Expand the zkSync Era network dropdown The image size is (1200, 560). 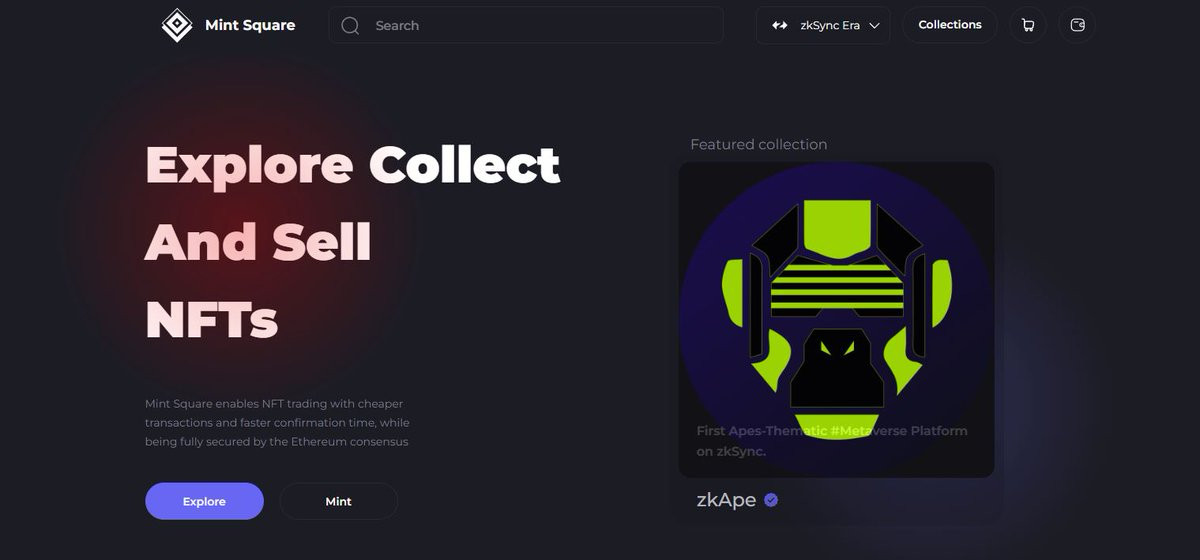click(823, 25)
